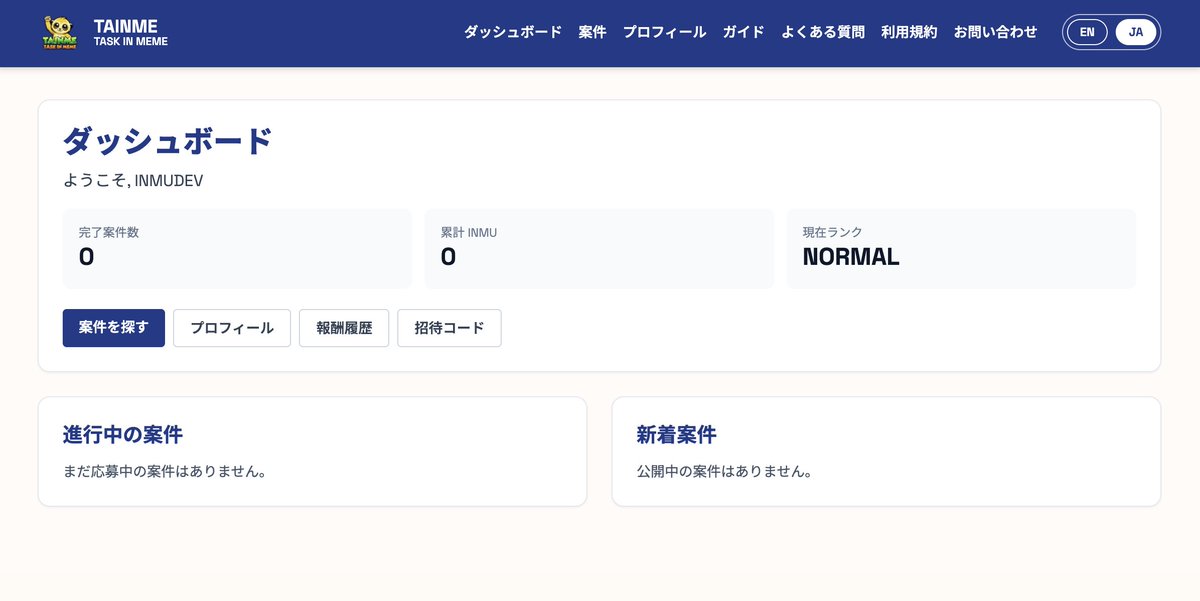
Task: Open the よくある質問 section
Action: coord(825,32)
